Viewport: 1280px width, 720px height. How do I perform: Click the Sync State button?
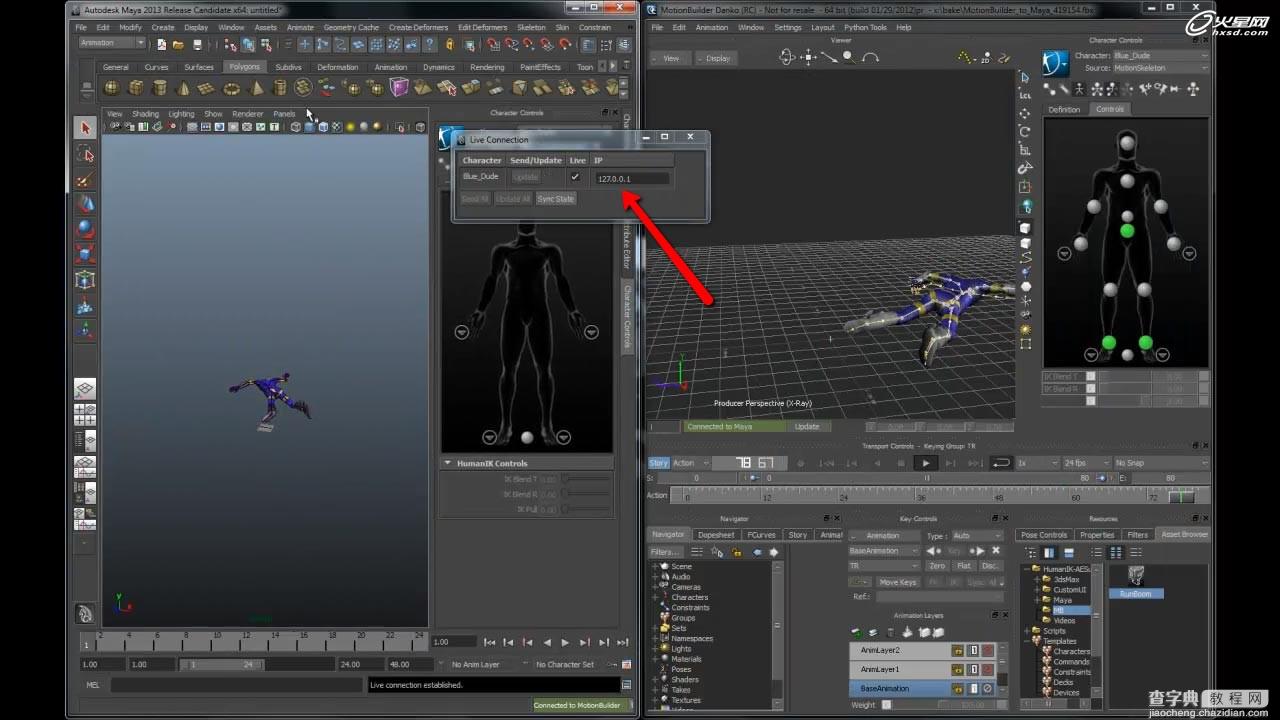(x=555, y=199)
